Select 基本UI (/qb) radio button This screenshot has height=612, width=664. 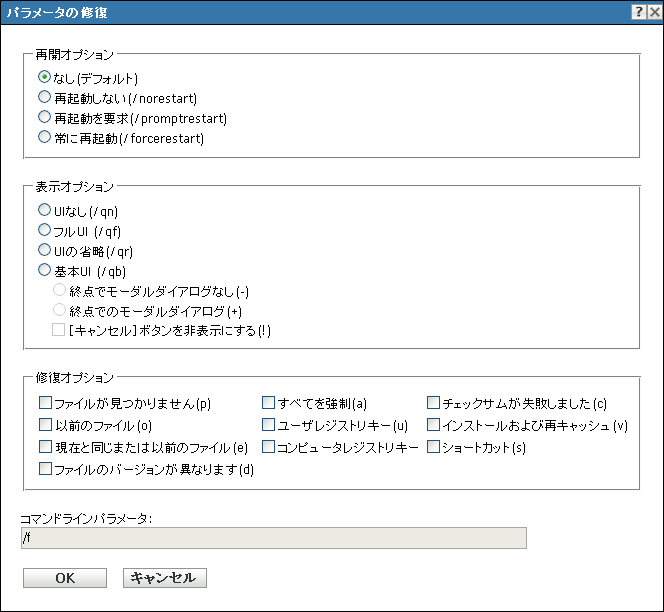pos(44,270)
